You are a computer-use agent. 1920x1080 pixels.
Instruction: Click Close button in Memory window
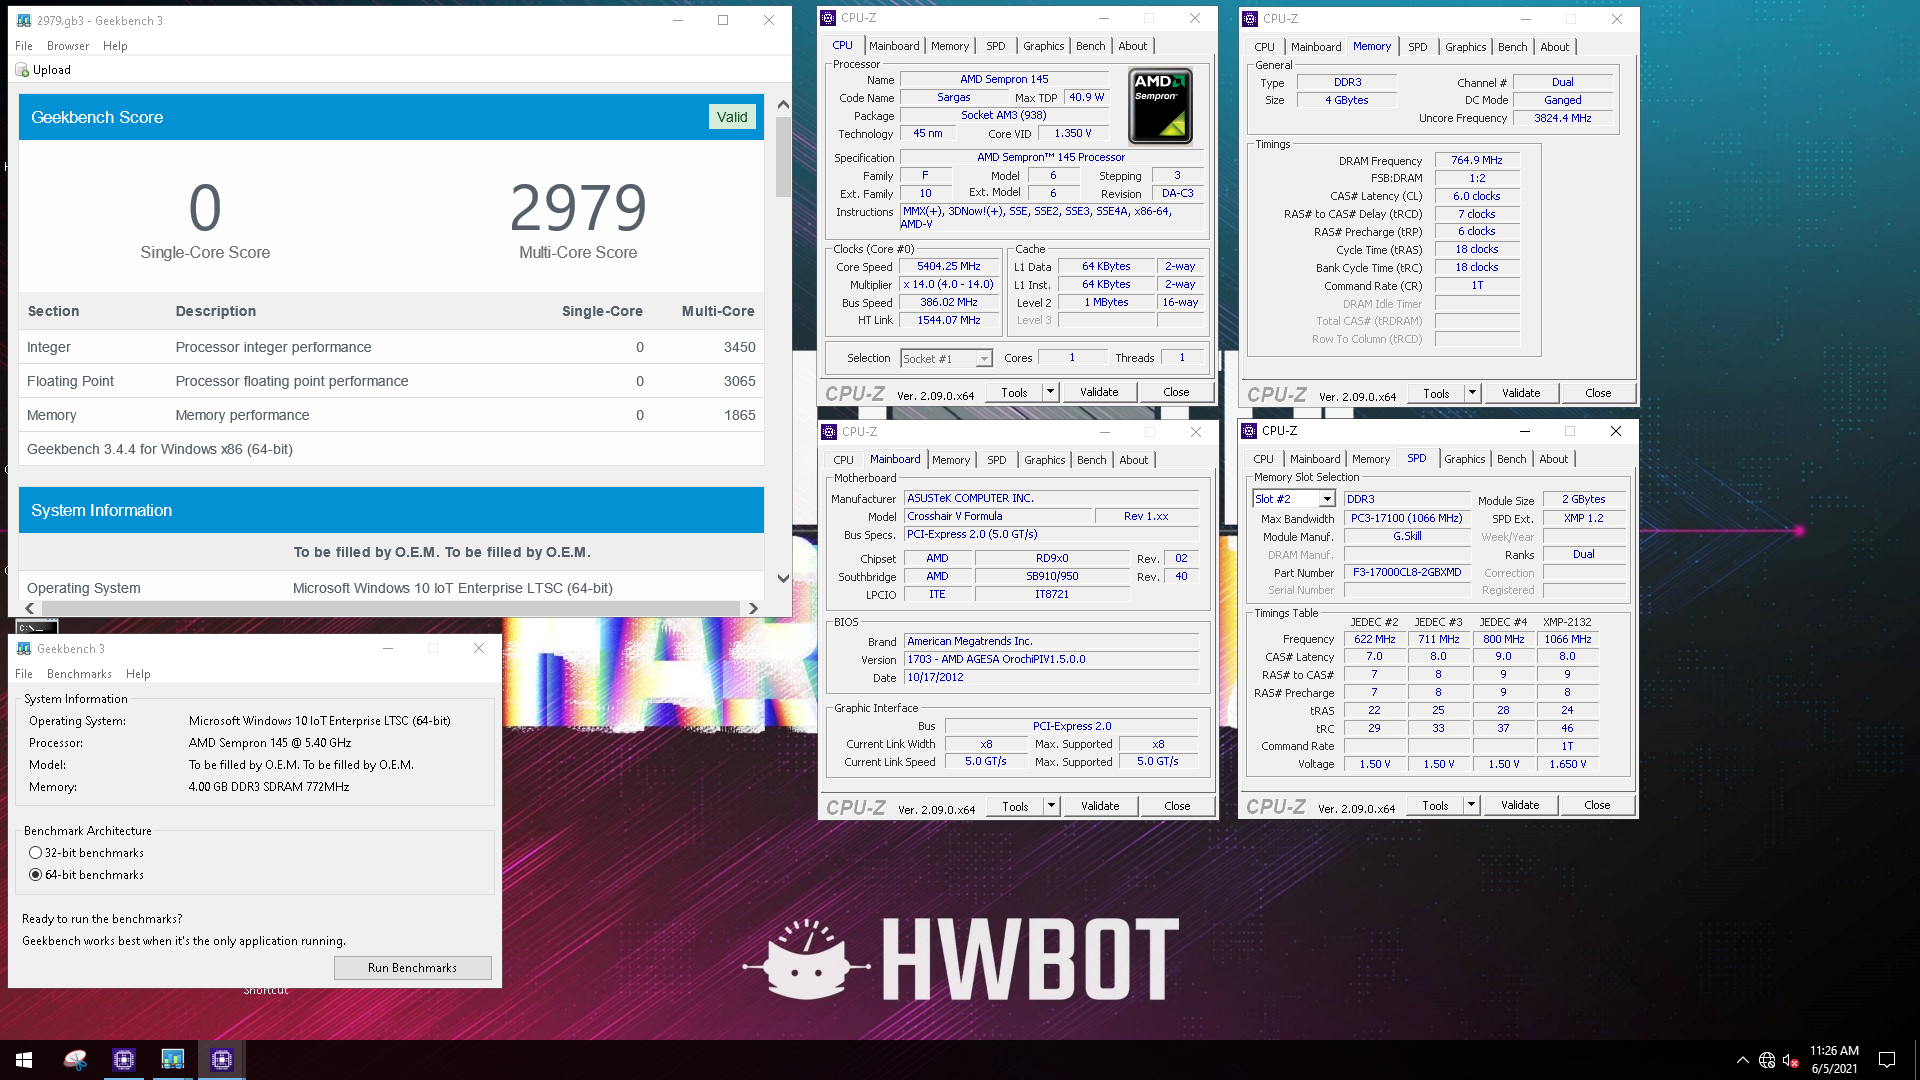pos(1598,393)
